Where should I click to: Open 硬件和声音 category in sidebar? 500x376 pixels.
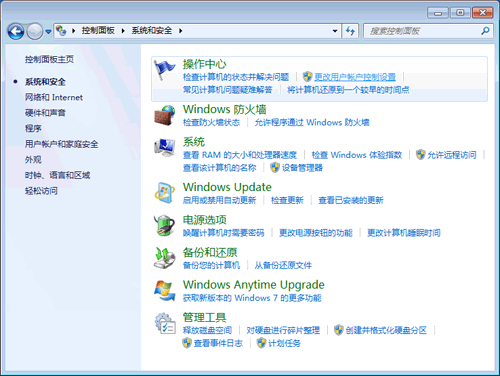click(x=45, y=113)
